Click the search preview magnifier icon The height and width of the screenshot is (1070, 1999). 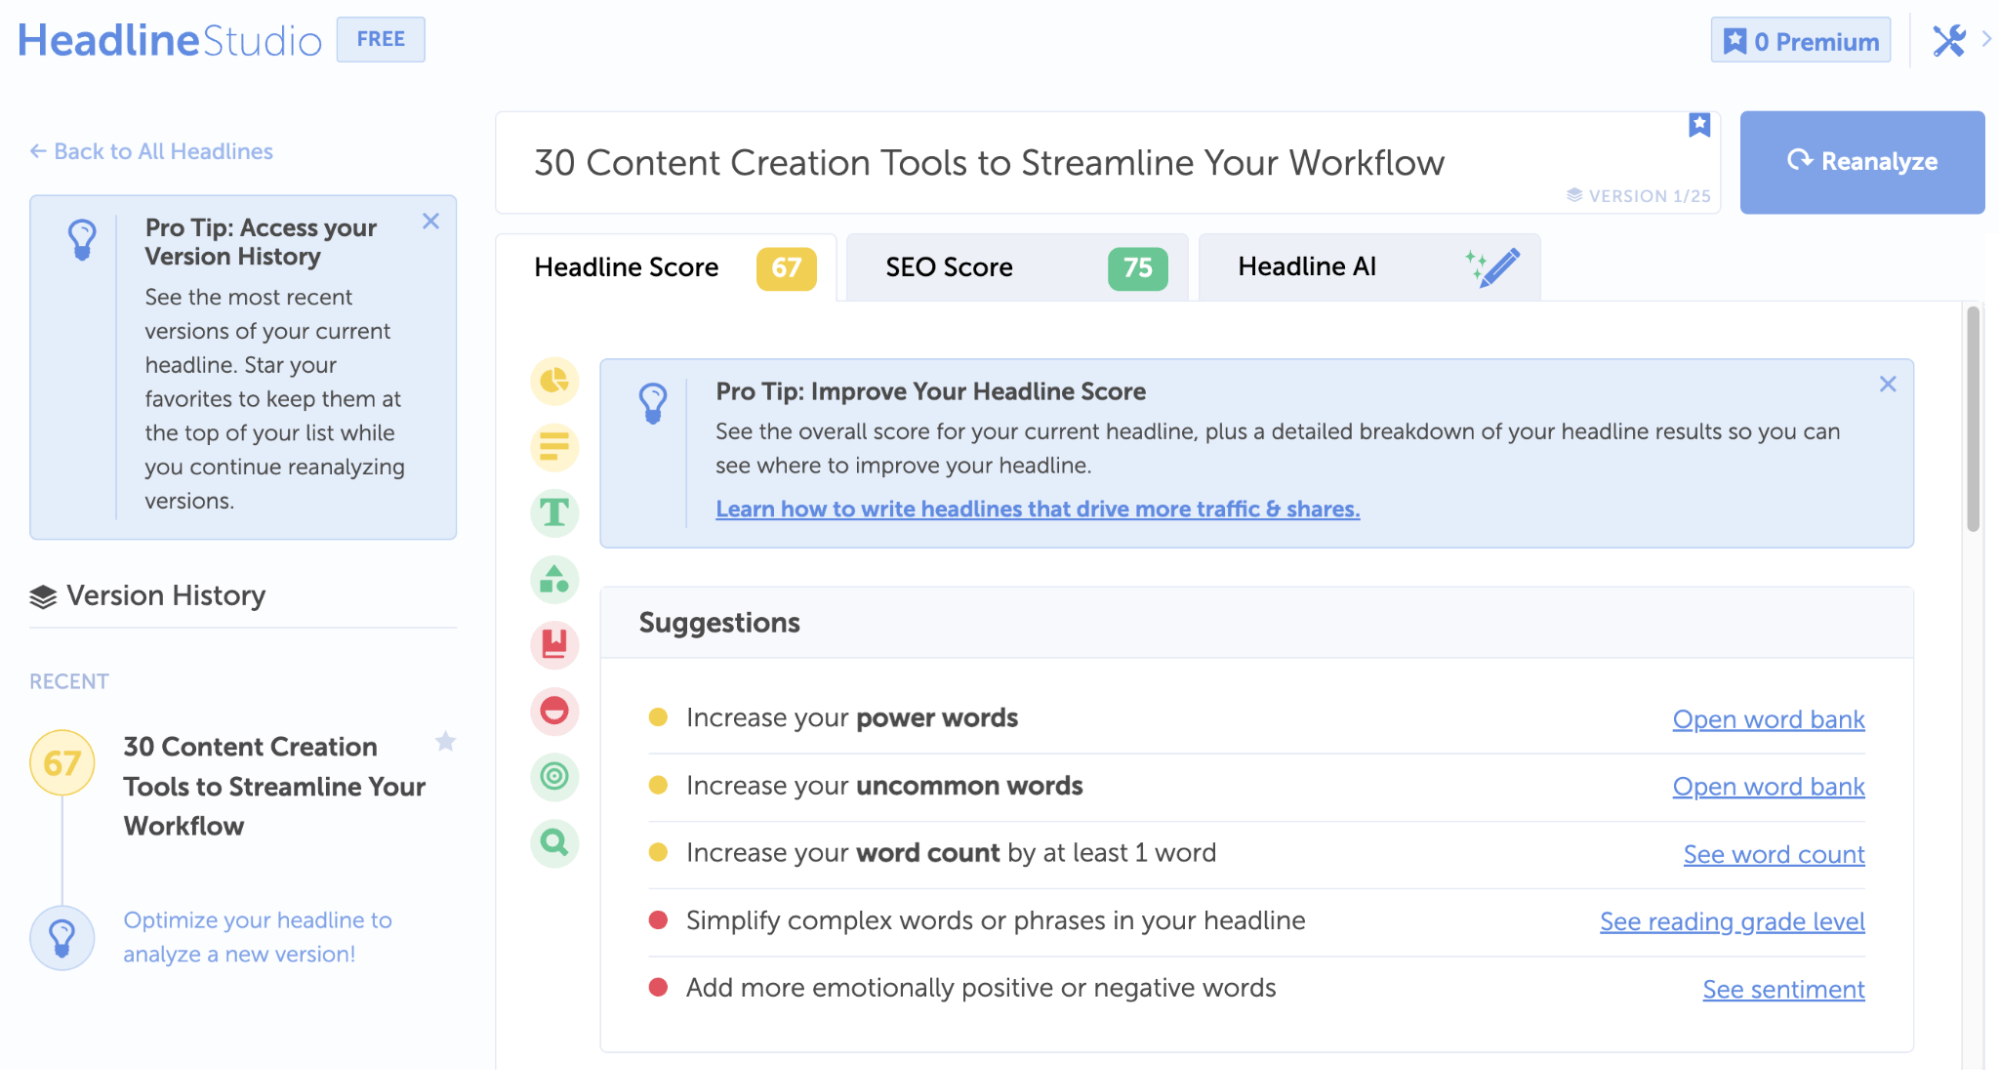[x=555, y=843]
